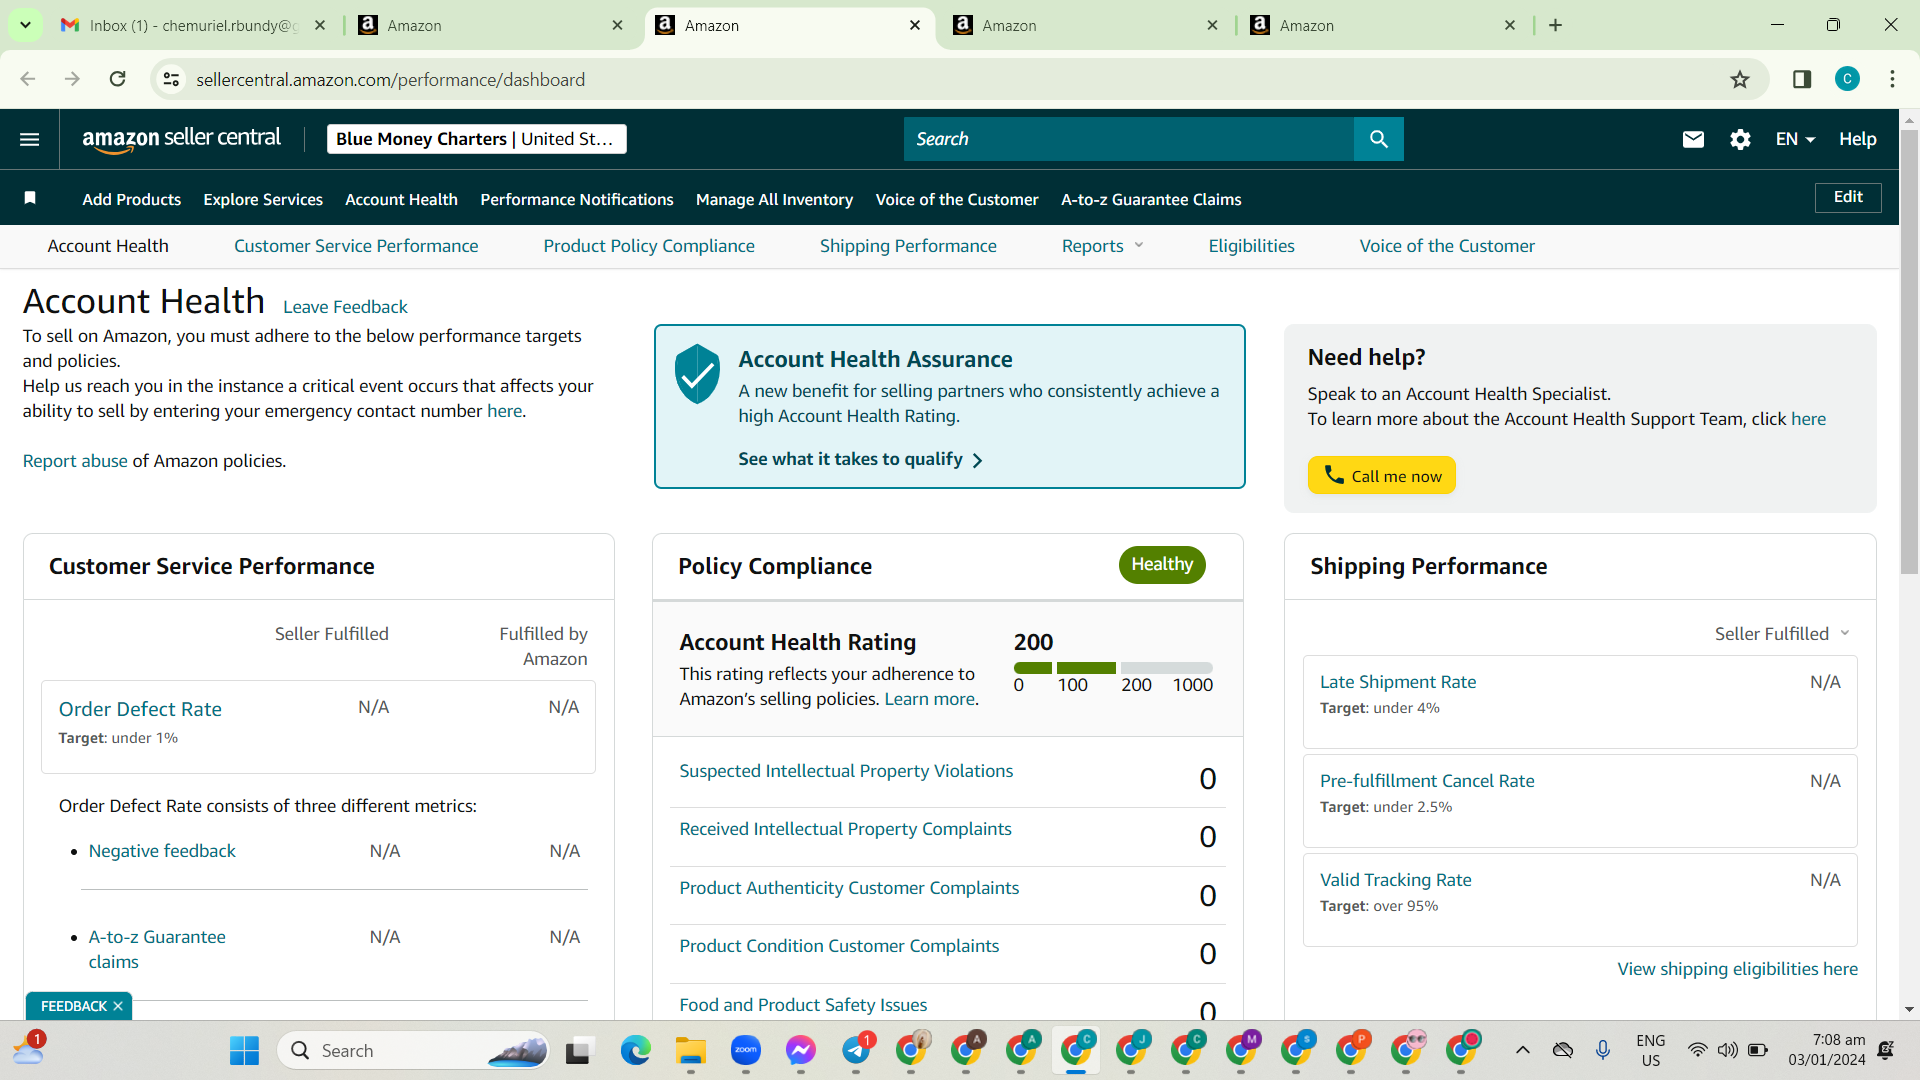This screenshot has width=1920, height=1080.
Task: Reload the page
Action: pos(118,79)
